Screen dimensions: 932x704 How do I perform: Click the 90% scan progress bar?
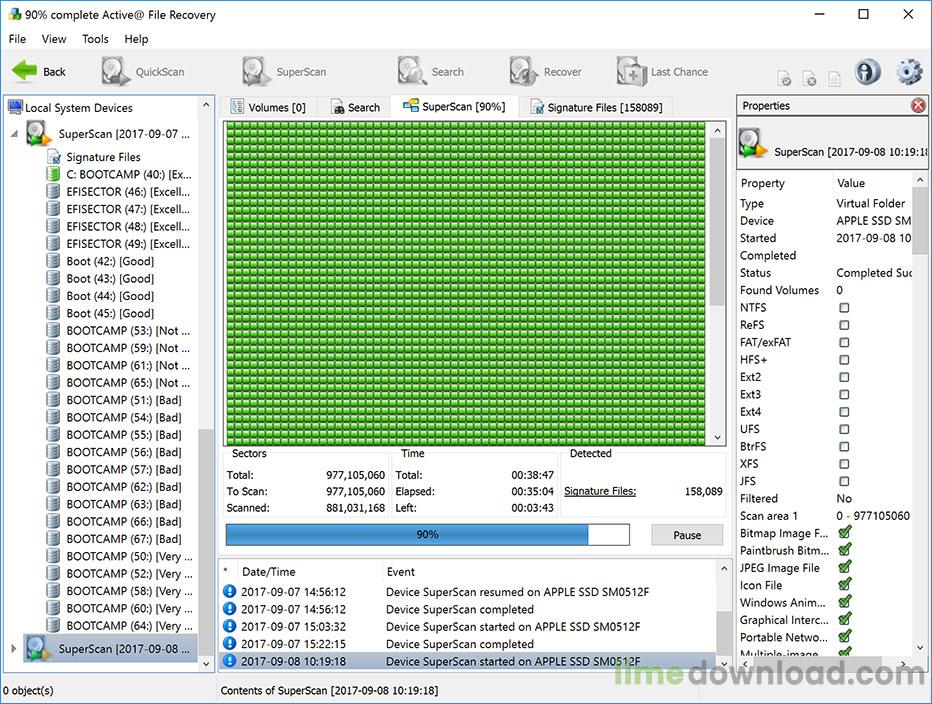(427, 535)
